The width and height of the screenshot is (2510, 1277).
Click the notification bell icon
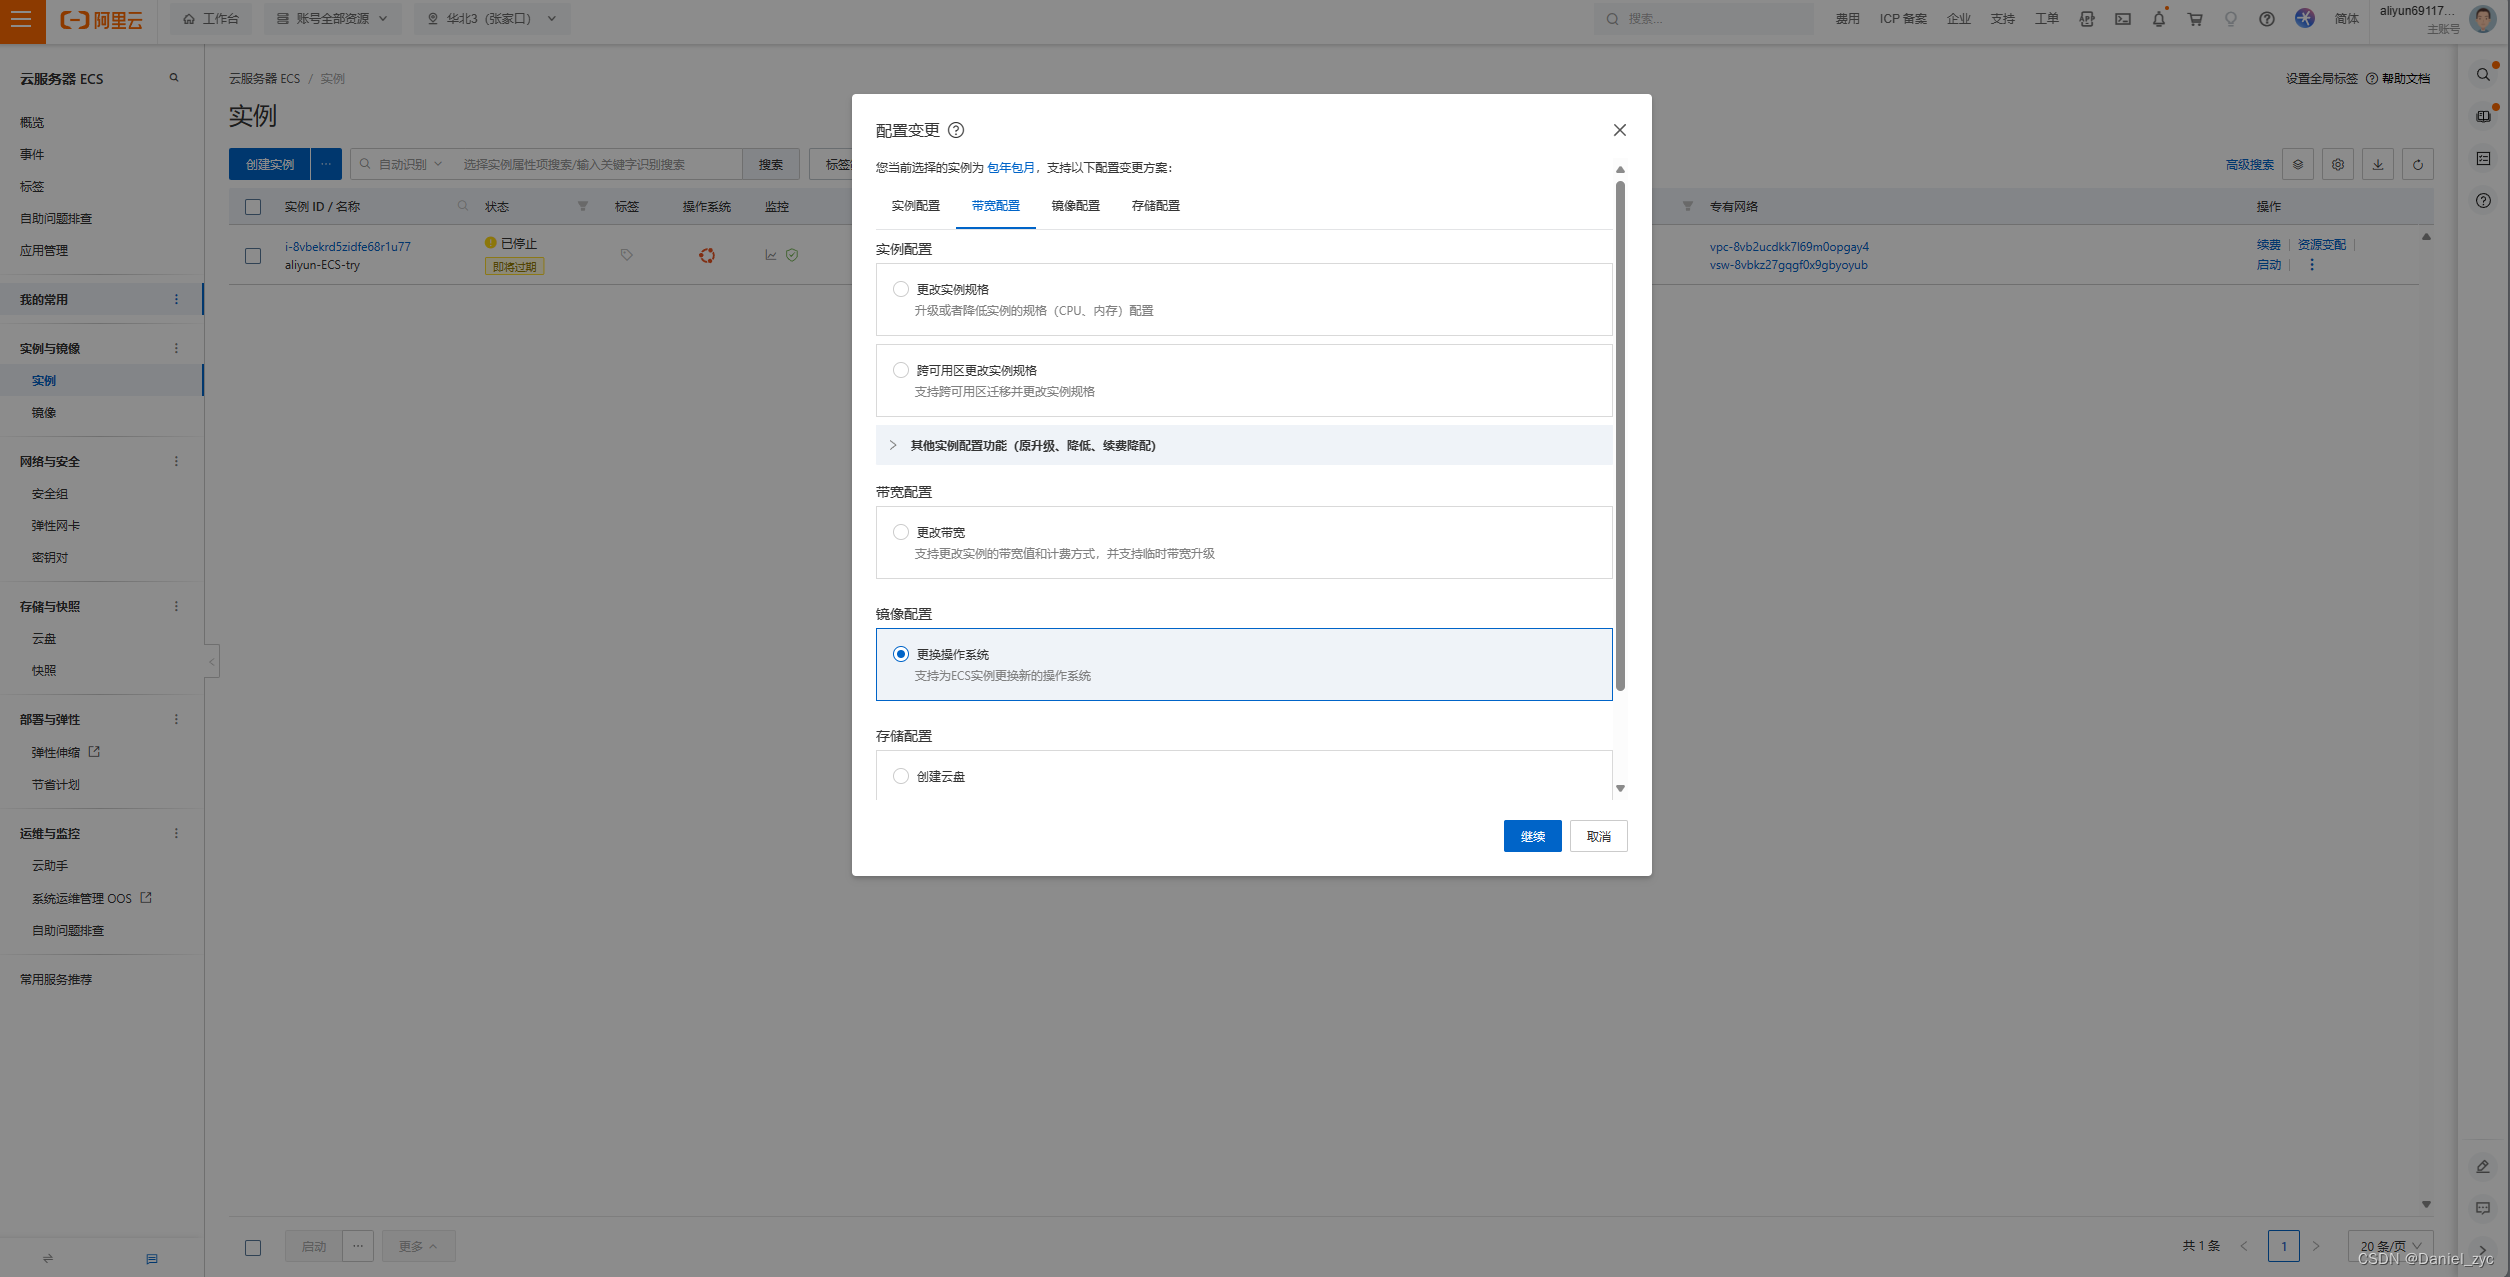(x=2158, y=19)
